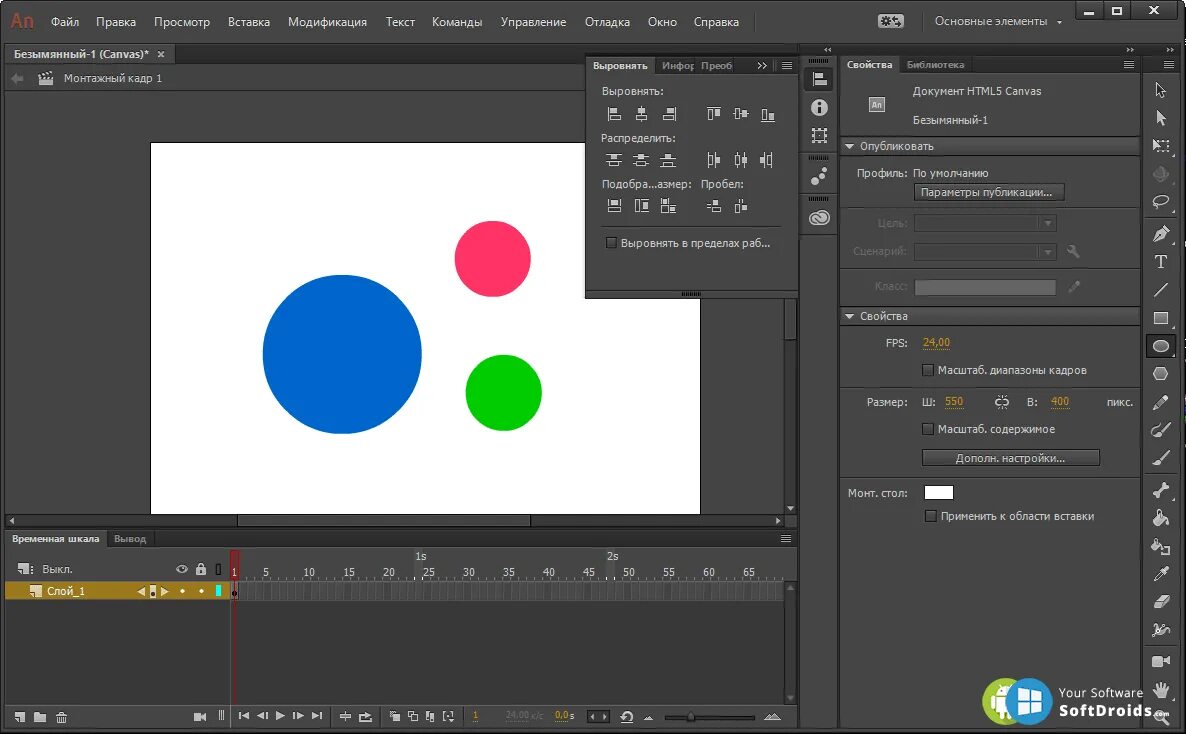
Task: Click 'Параметры публикации...' button
Action: tap(988, 192)
